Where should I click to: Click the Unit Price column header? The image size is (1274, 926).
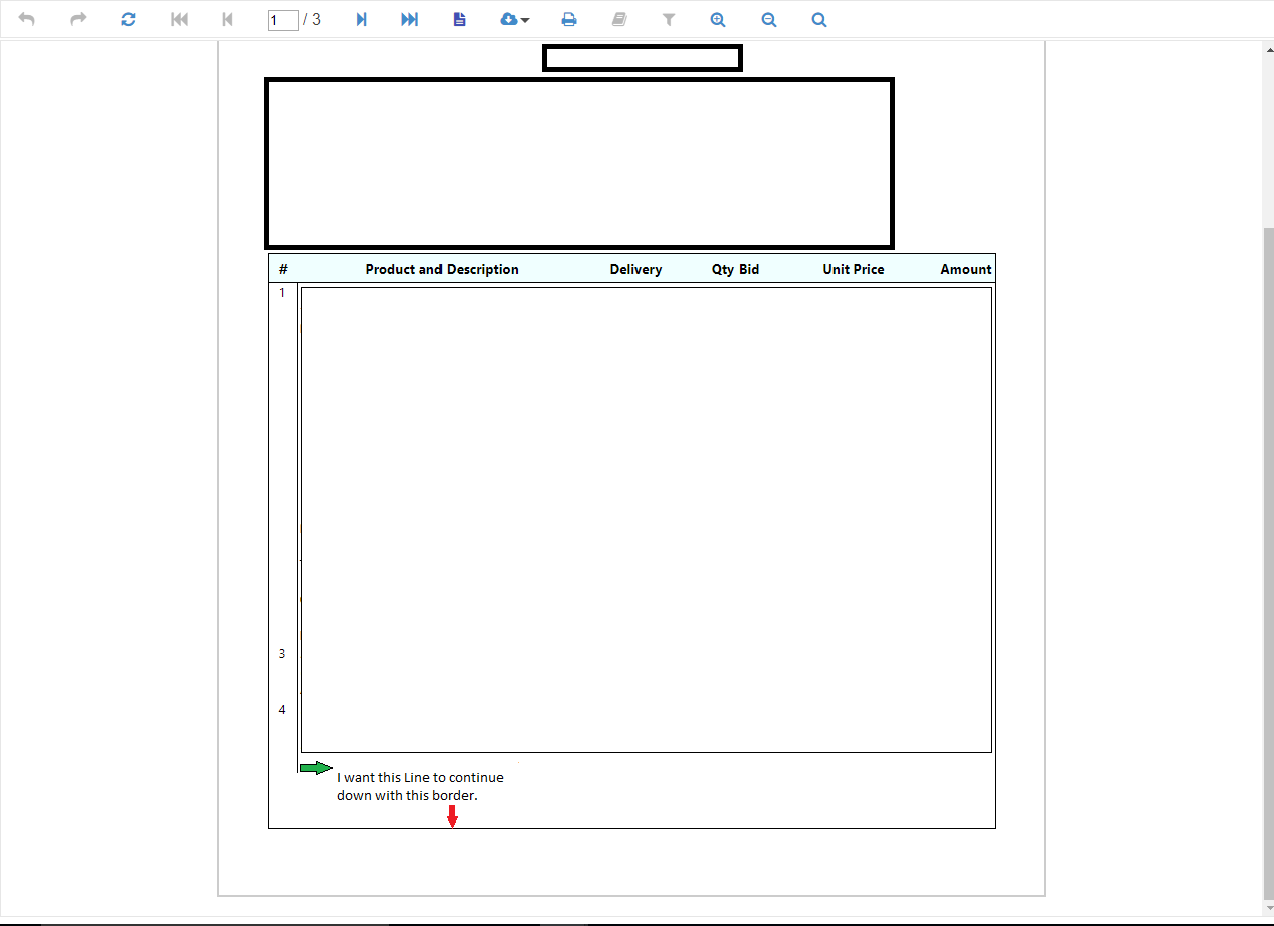[853, 269]
